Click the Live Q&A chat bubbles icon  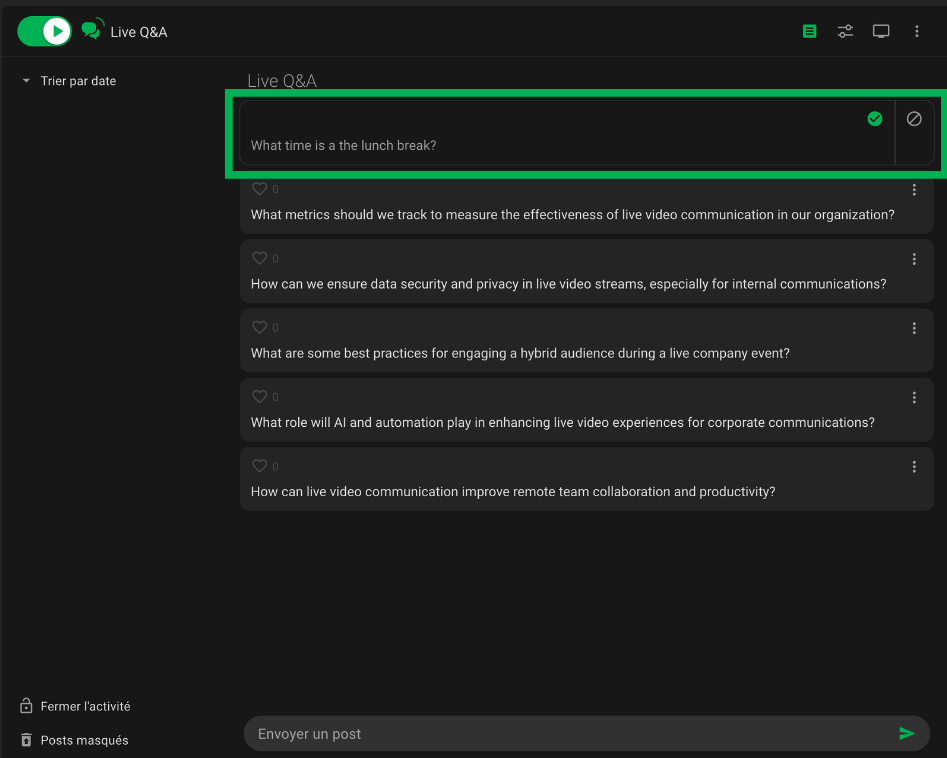pyautogui.click(x=92, y=31)
